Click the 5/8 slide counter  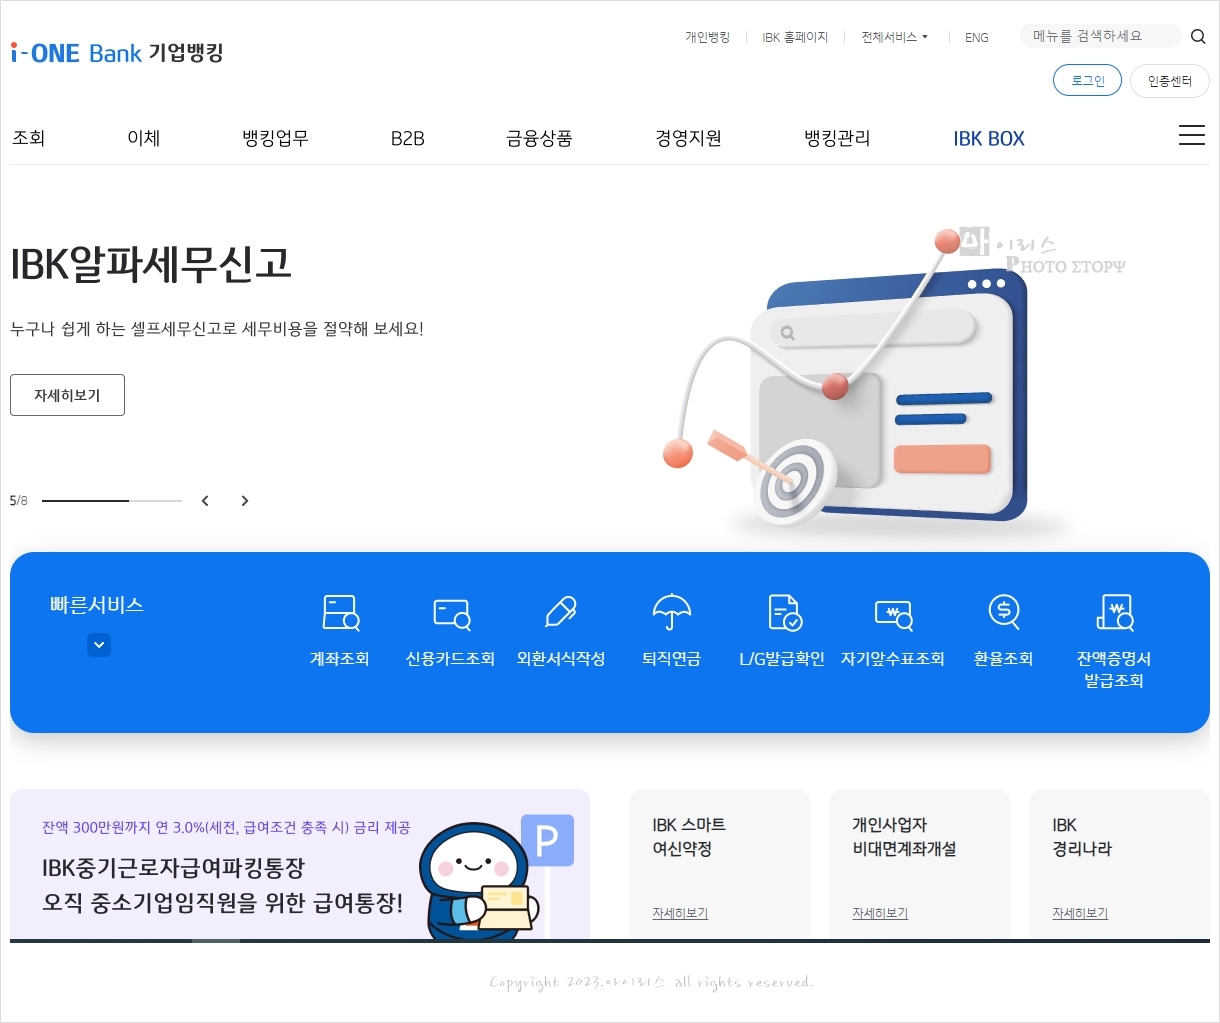[19, 501]
